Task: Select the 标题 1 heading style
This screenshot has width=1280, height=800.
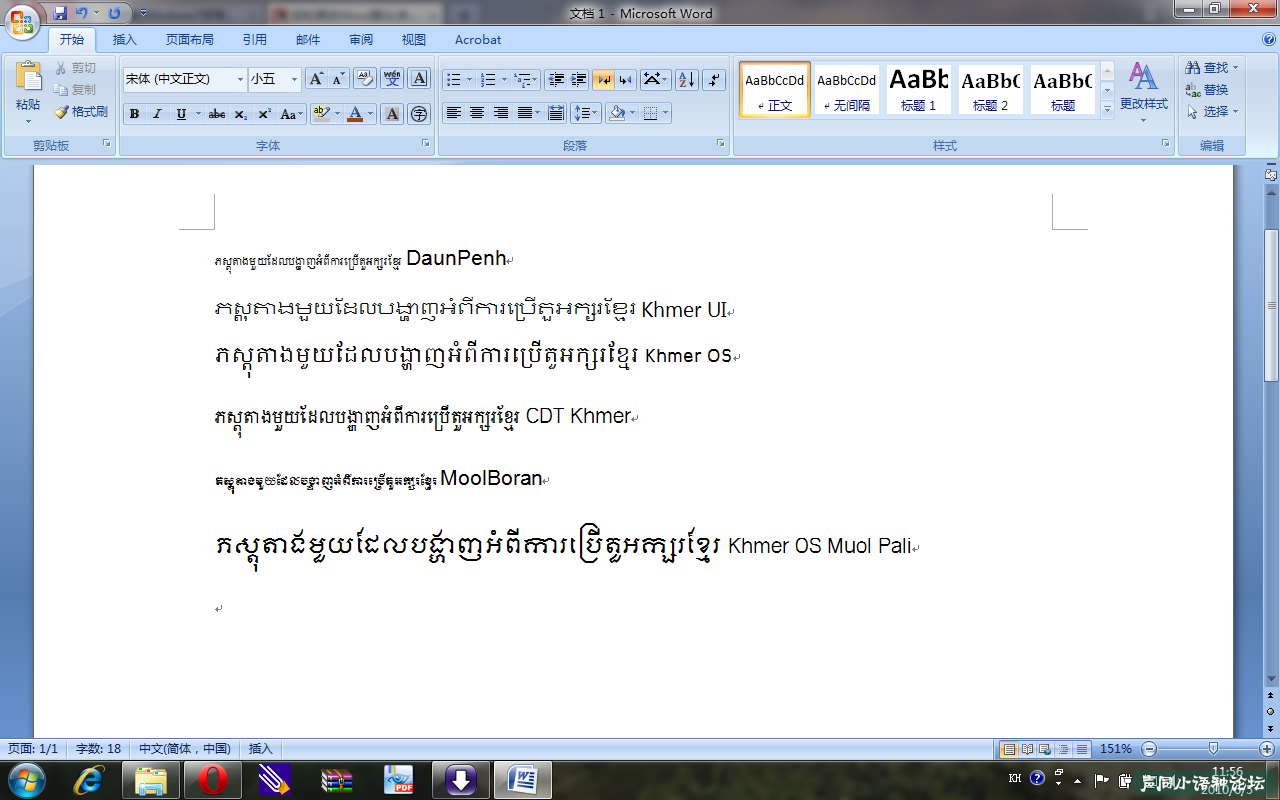Action: click(919, 89)
